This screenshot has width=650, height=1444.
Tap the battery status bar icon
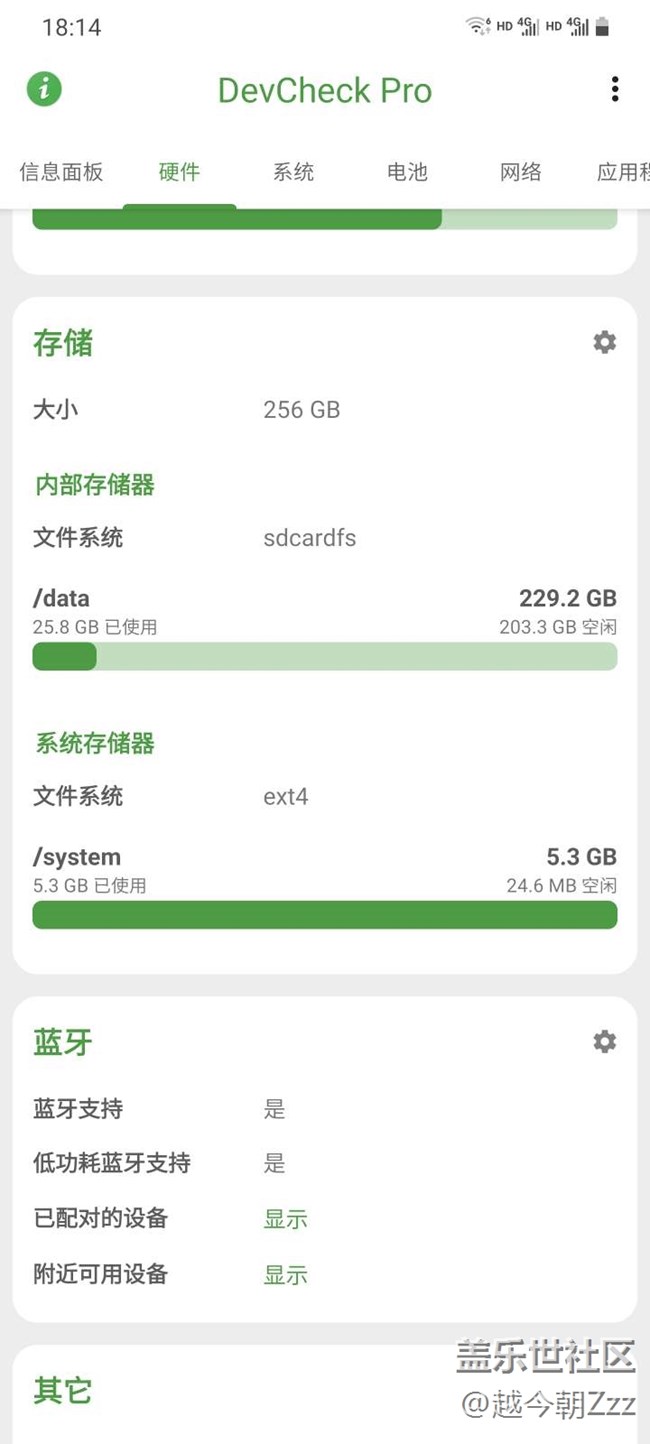click(x=602, y=27)
